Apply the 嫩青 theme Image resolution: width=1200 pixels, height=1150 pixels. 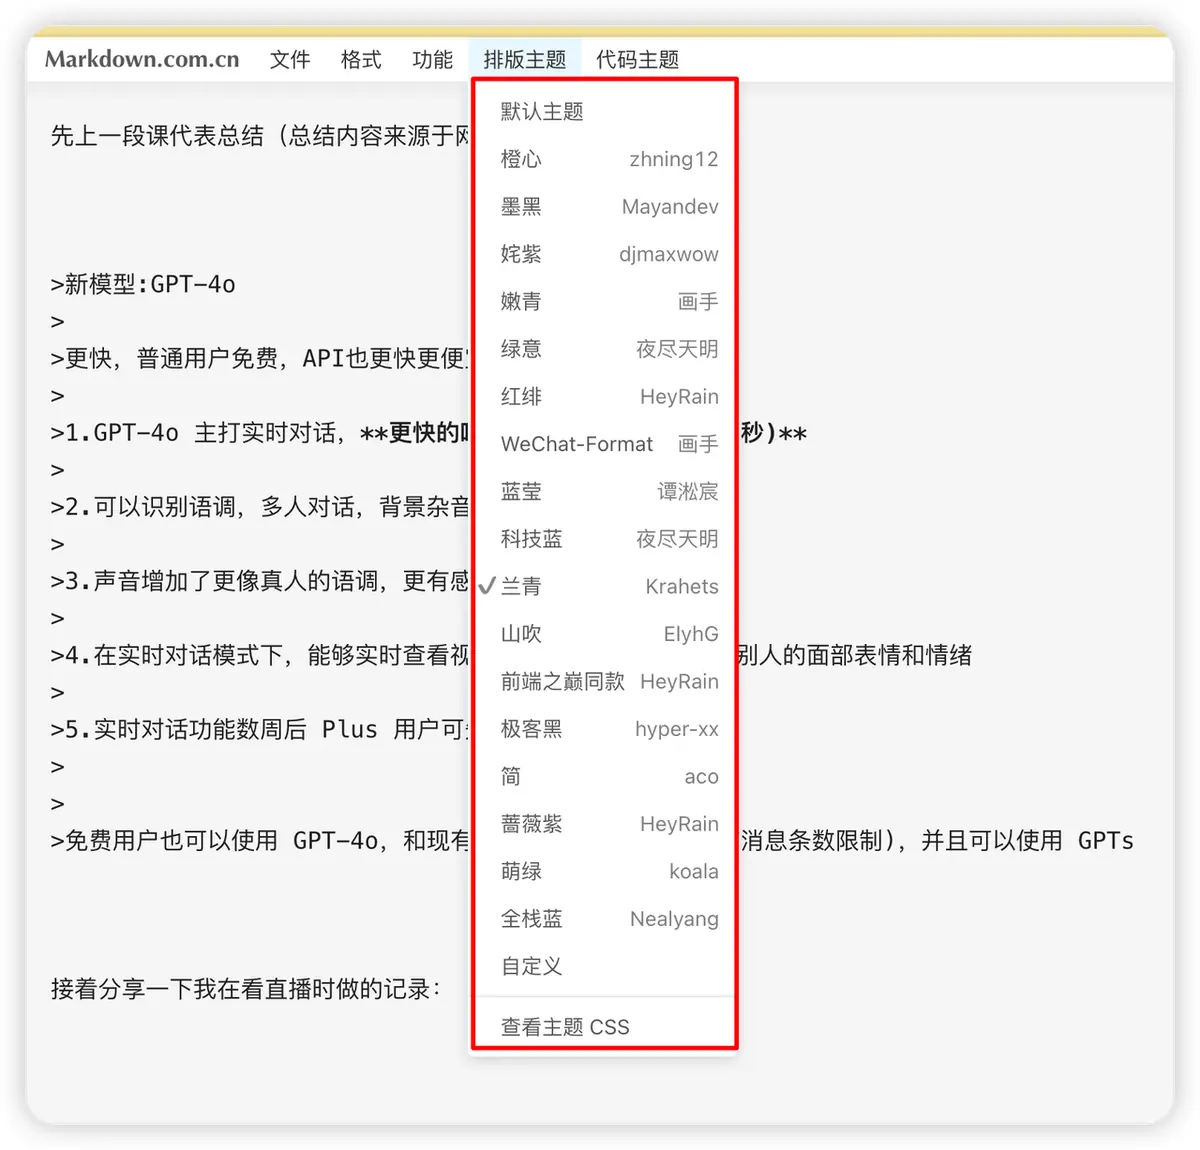(x=605, y=301)
